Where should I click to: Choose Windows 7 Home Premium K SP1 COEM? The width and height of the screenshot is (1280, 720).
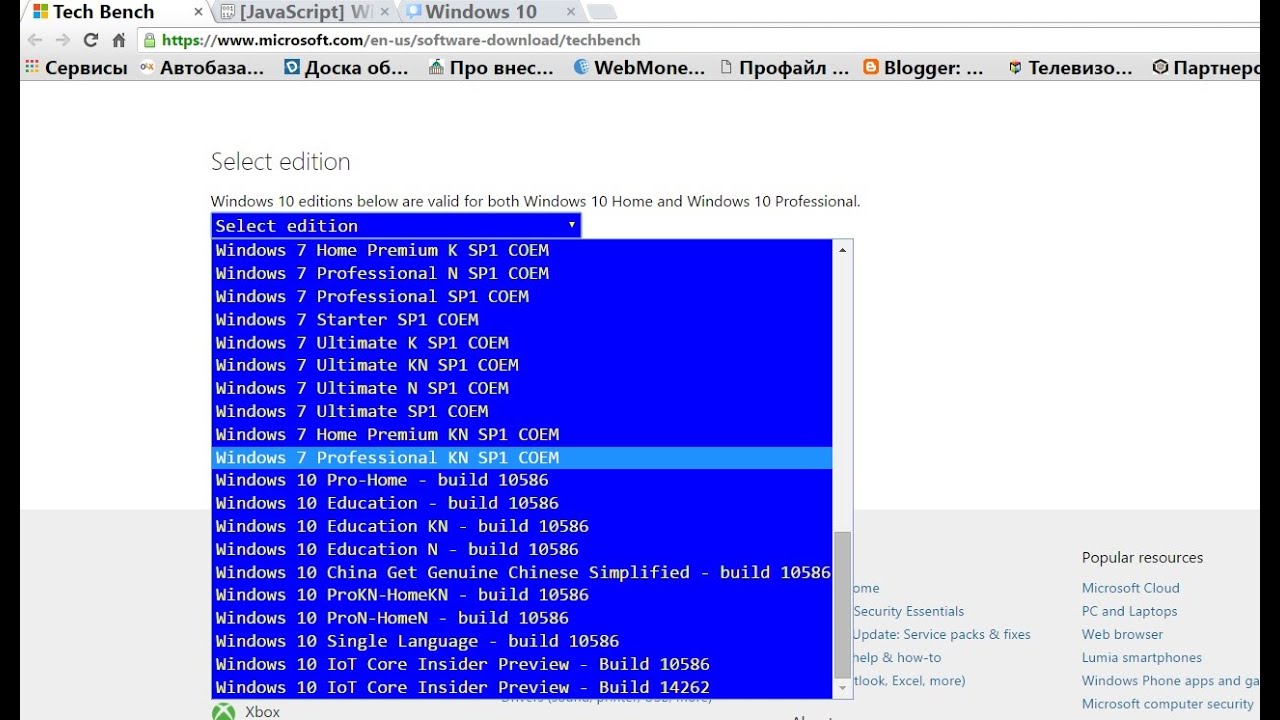click(x=522, y=250)
